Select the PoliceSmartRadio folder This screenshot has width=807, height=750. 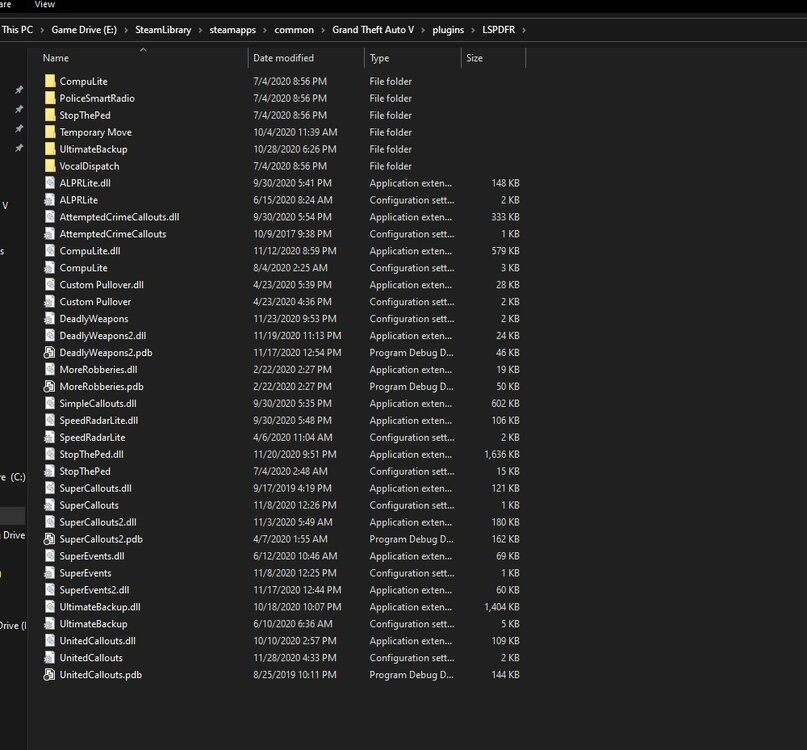click(96, 98)
